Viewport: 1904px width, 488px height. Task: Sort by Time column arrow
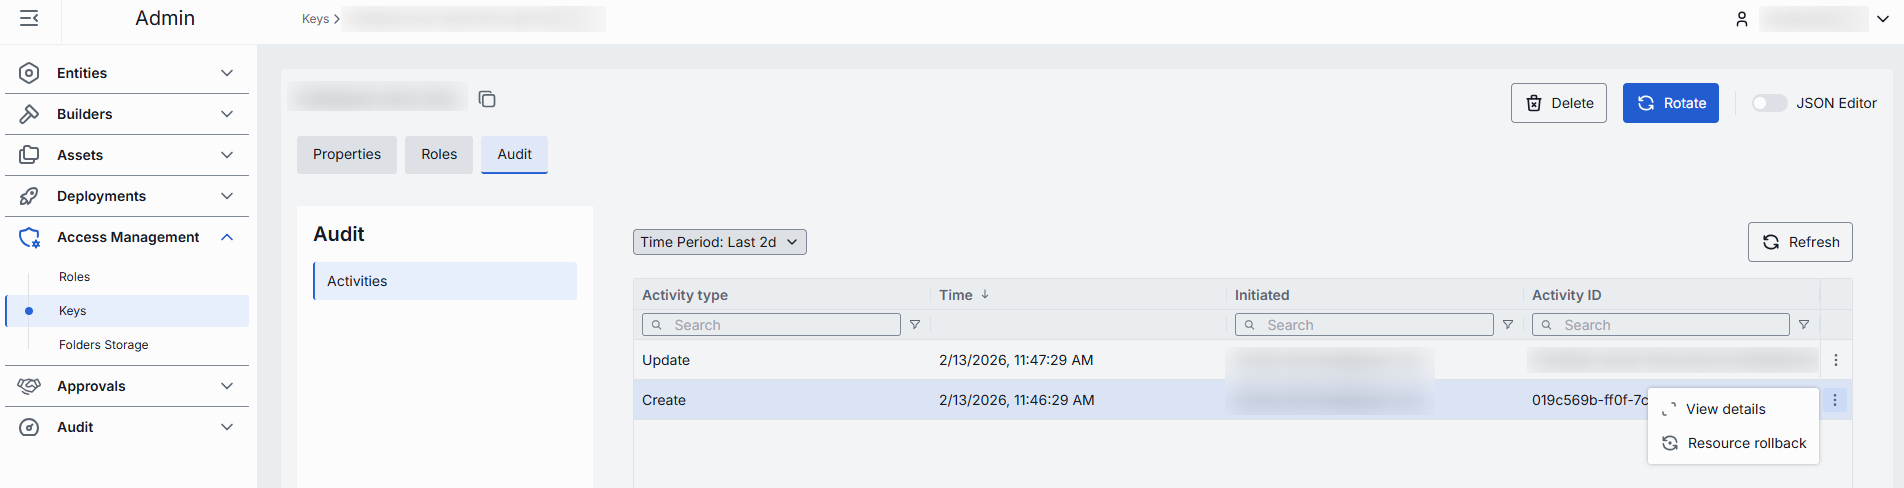pyautogui.click(x=985, y=295)
